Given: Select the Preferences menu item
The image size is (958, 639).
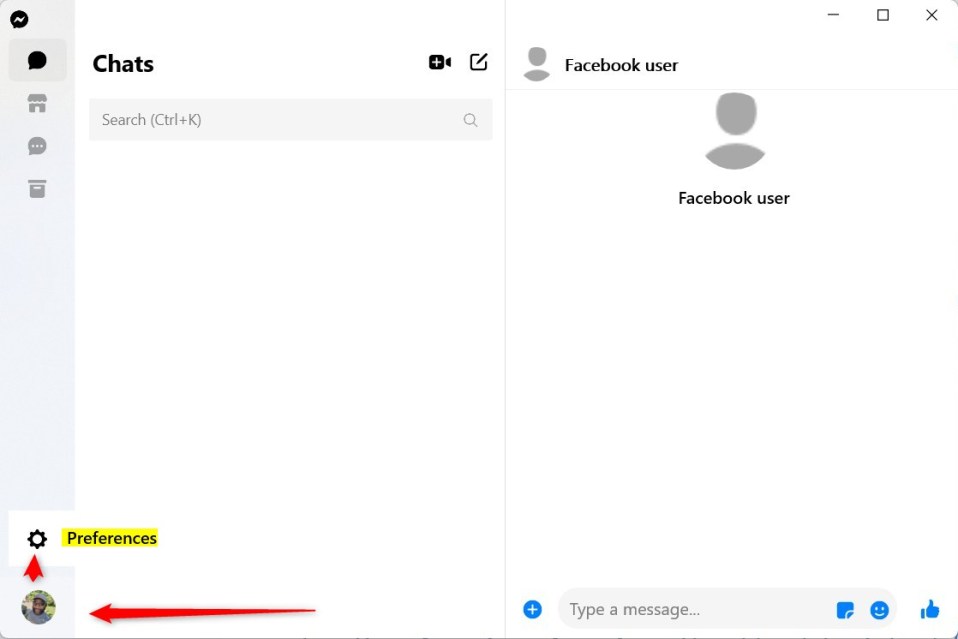Looking at the screenshot, I should click(111, 538).
